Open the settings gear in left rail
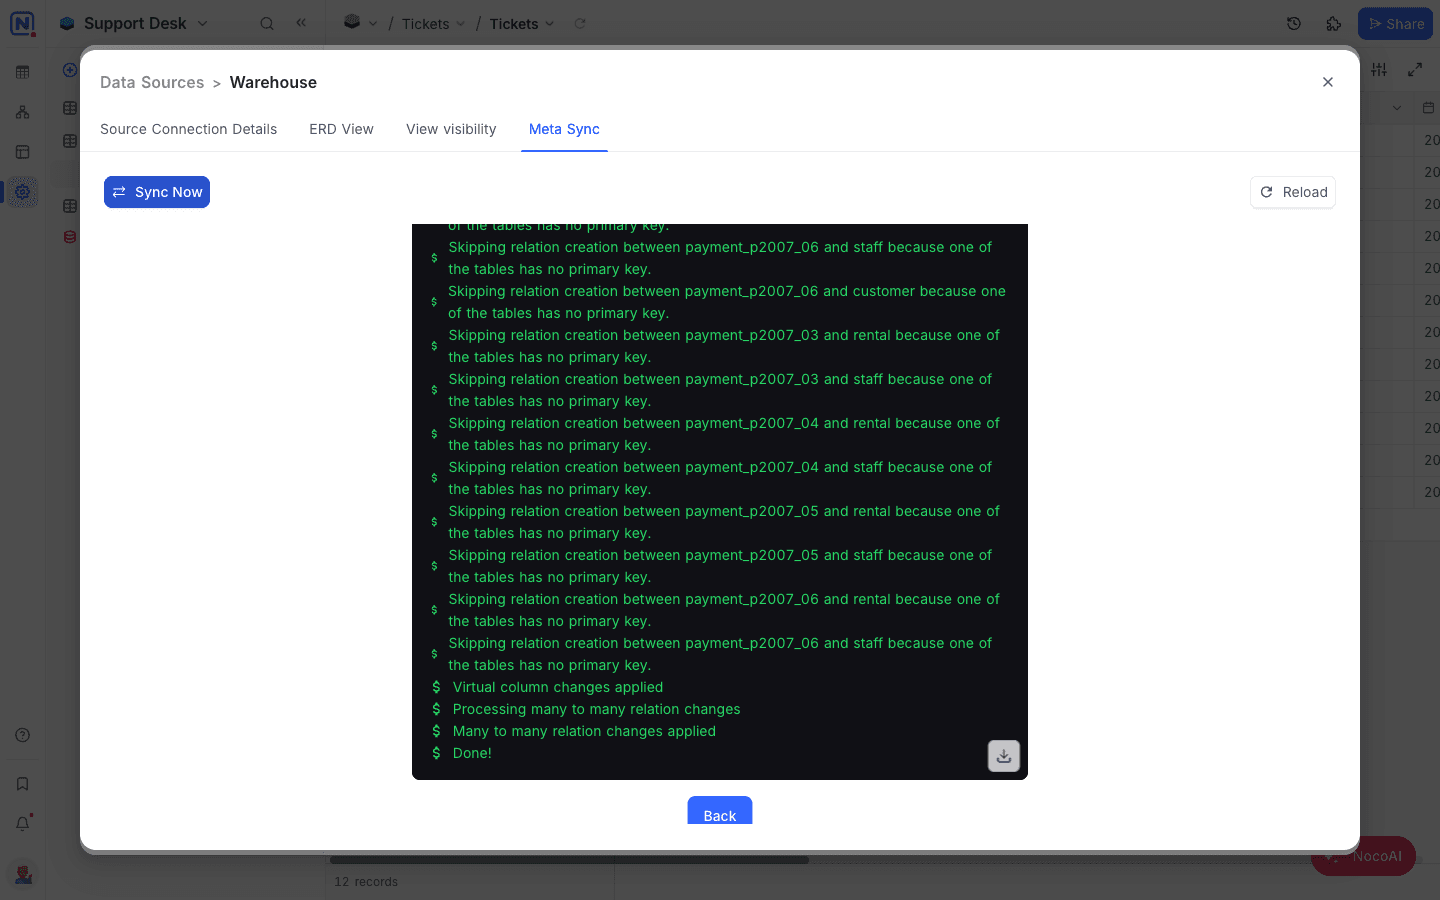This screenshot has height=900, width=1440. [22, 192]
